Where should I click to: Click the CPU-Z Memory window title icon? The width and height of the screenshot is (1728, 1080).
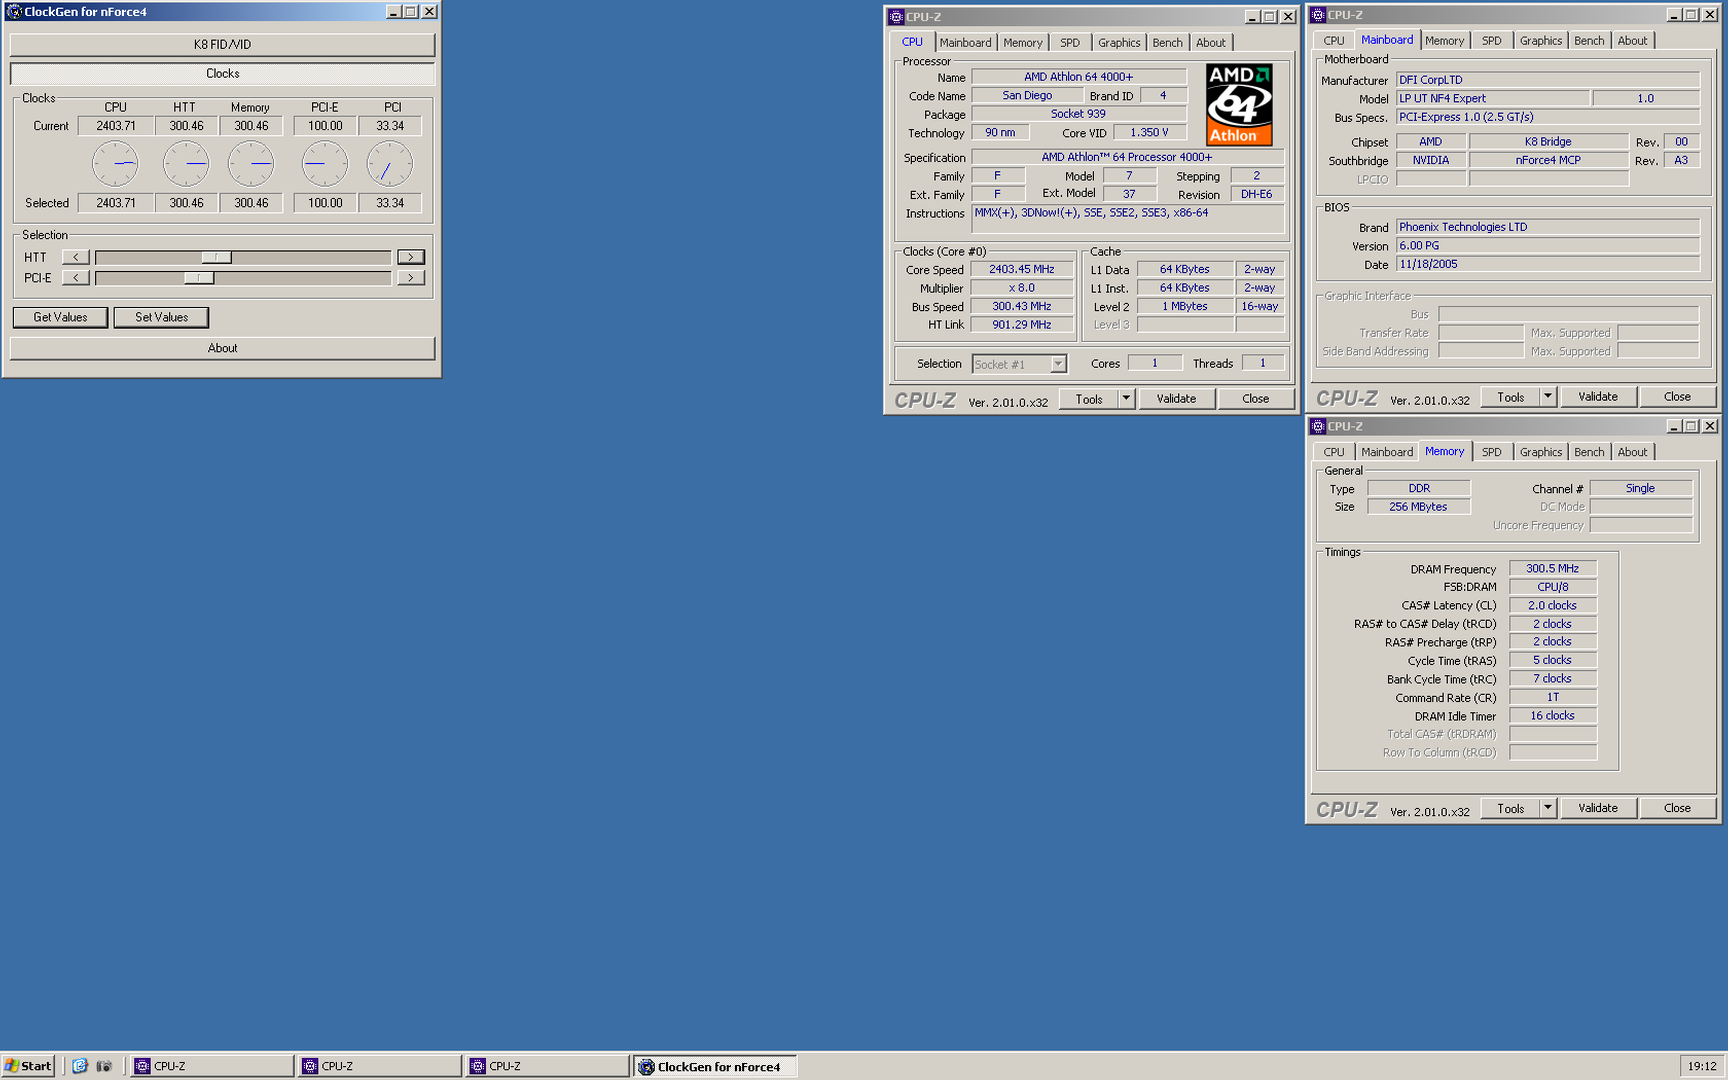point(1318,426)
